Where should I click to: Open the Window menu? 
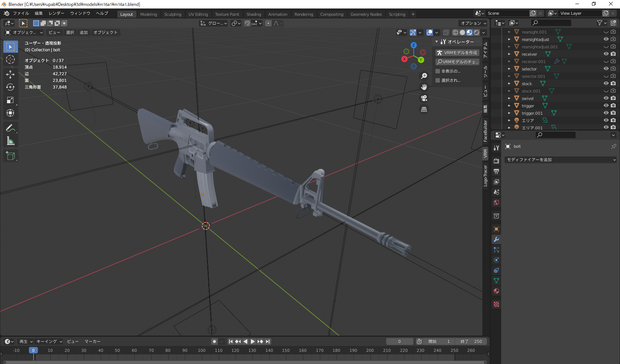pos(80,13)
